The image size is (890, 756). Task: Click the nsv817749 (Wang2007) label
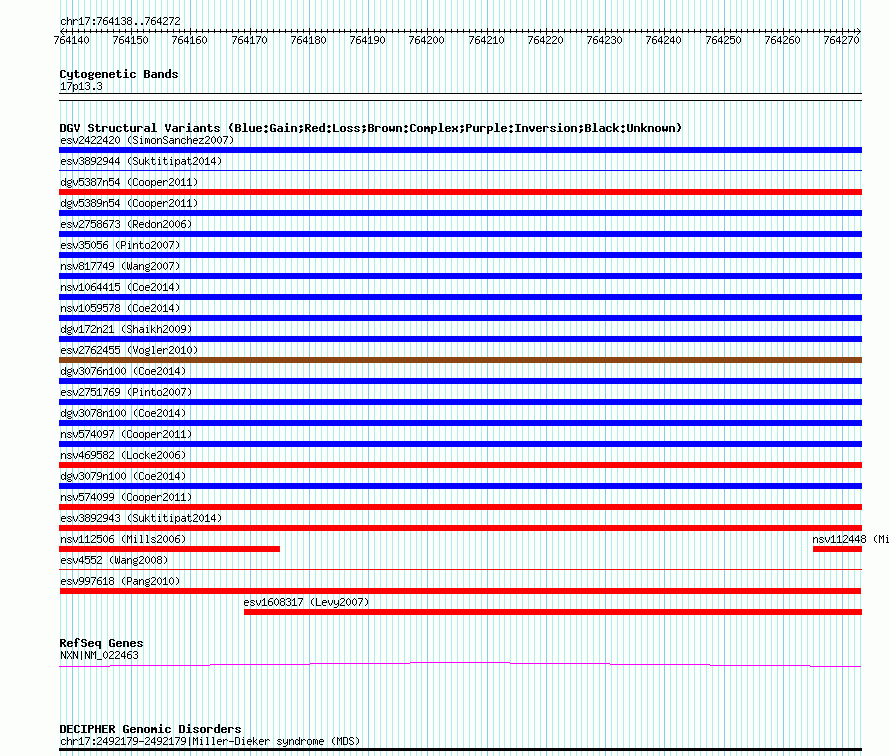pyautogui.click(x=120, y=266)
